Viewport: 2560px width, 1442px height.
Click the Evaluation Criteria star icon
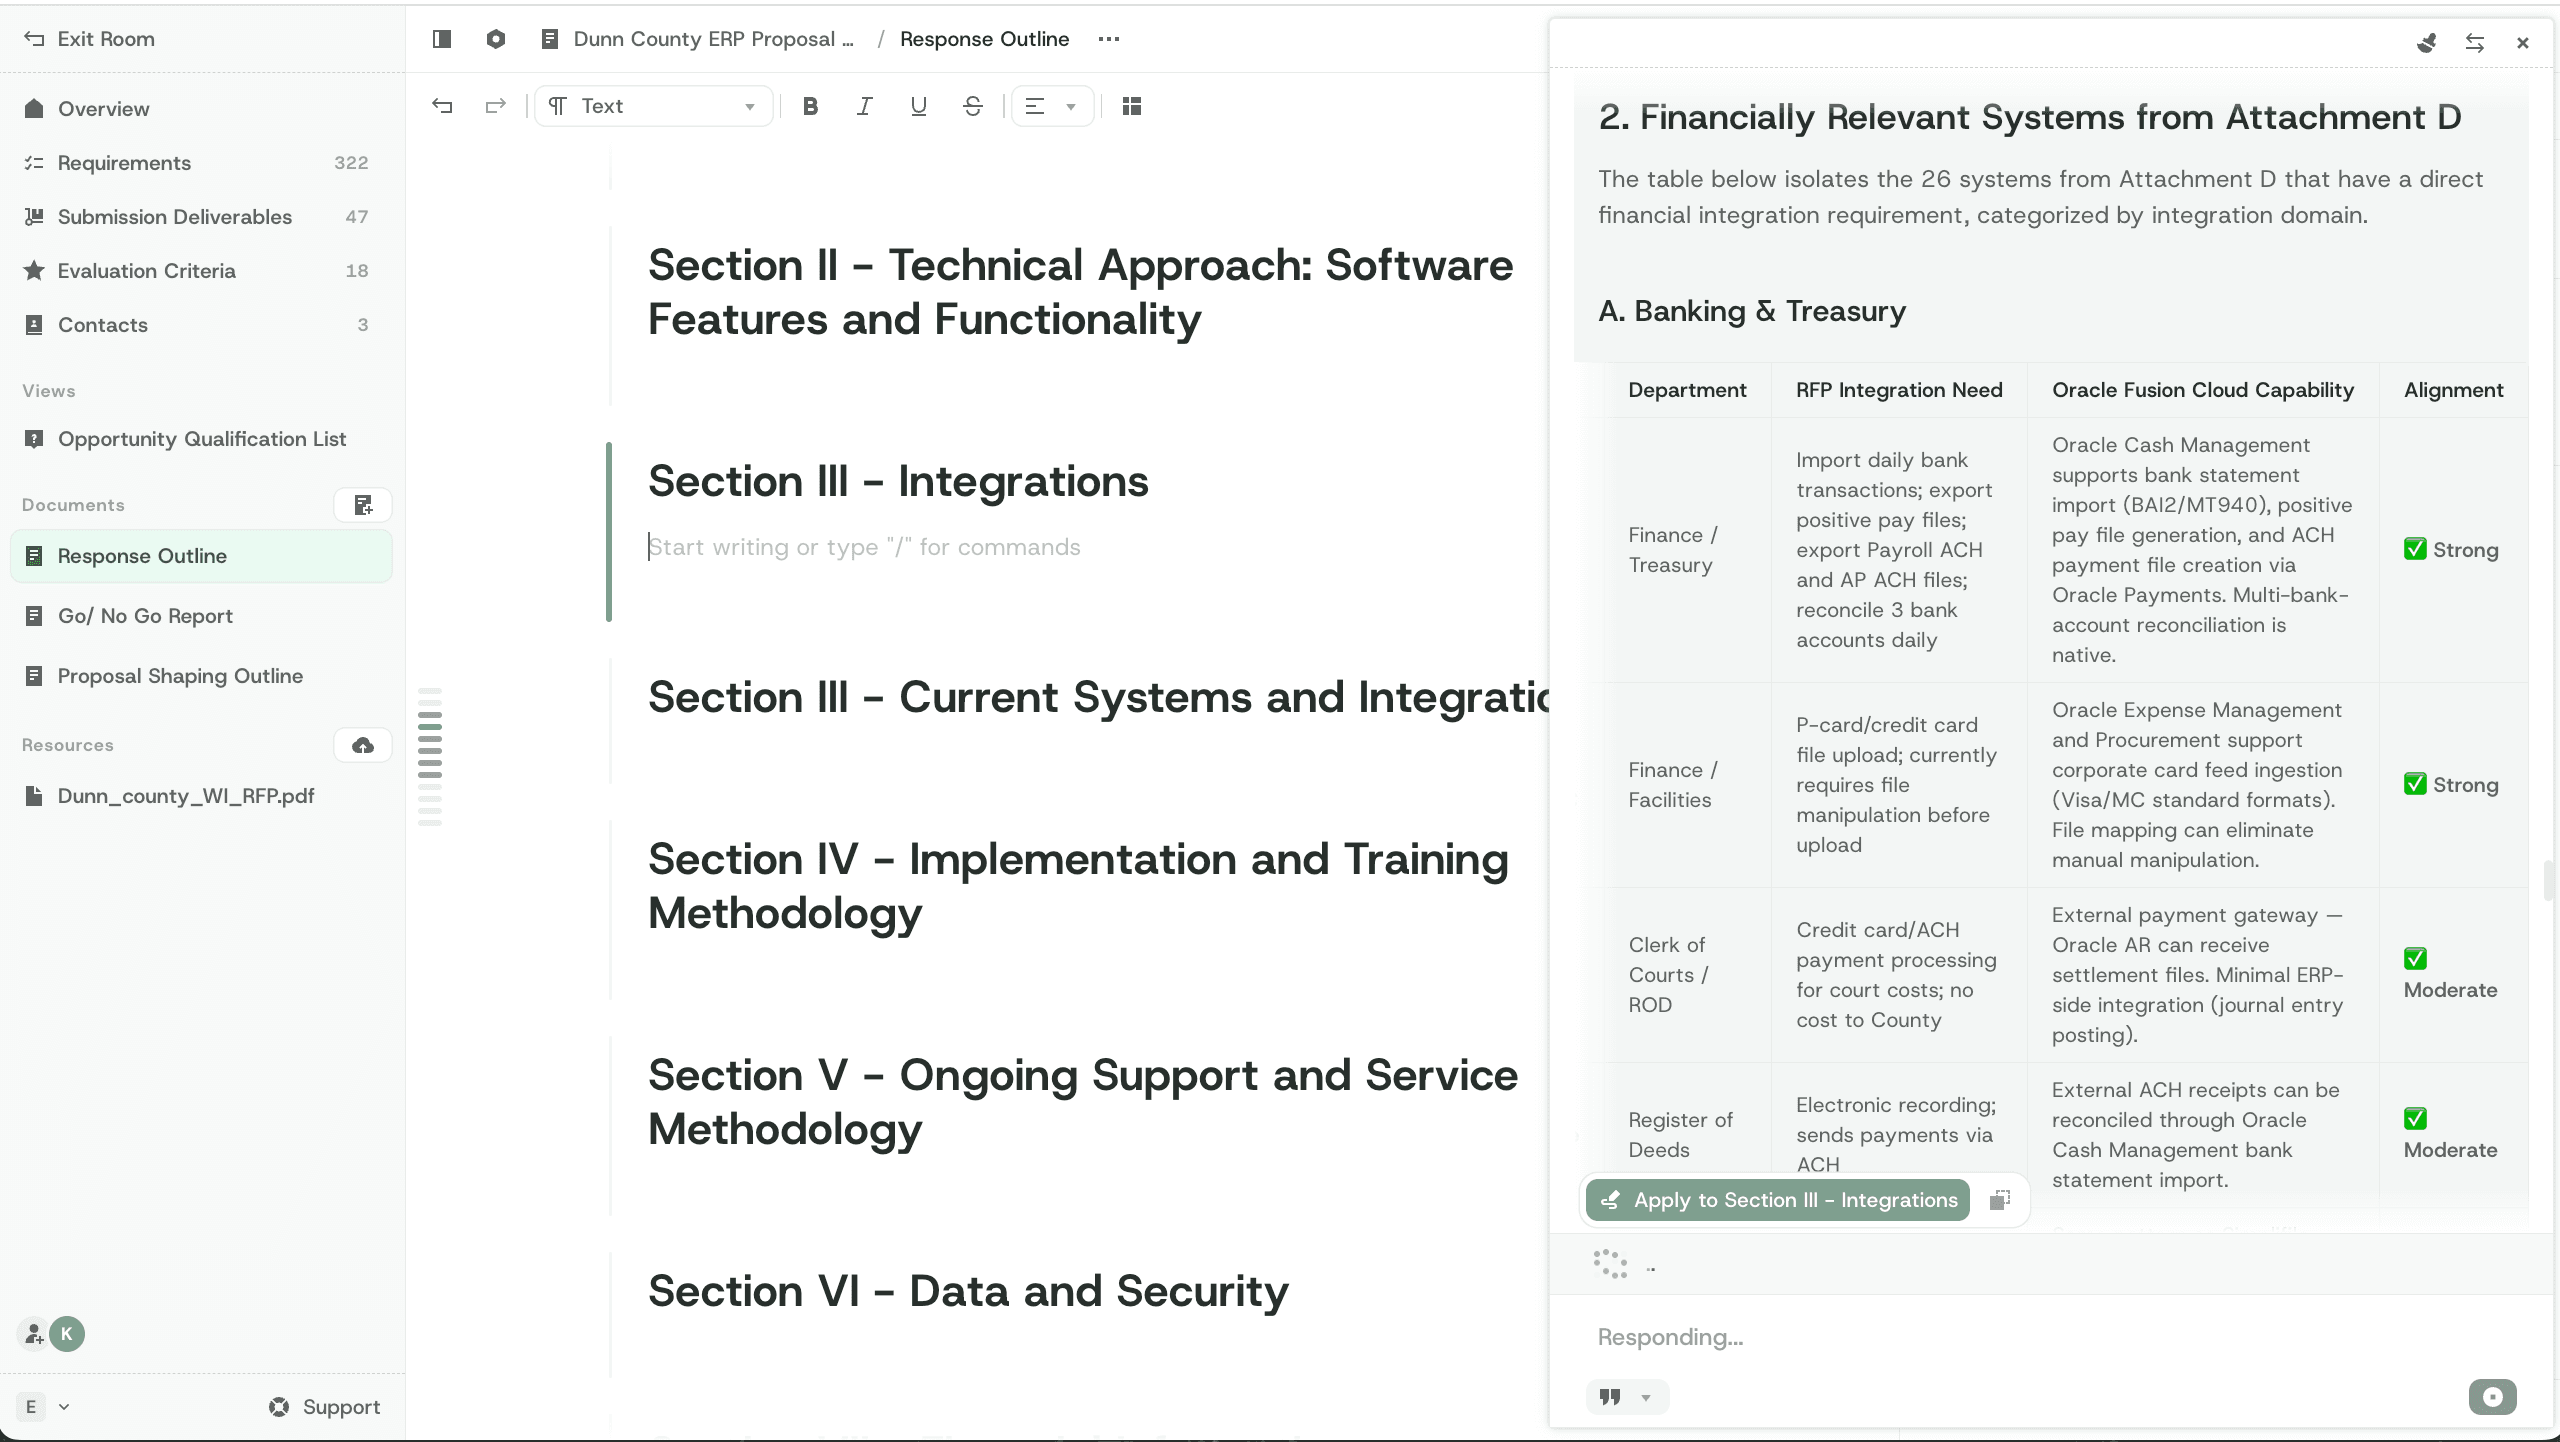tap(33, 270)
